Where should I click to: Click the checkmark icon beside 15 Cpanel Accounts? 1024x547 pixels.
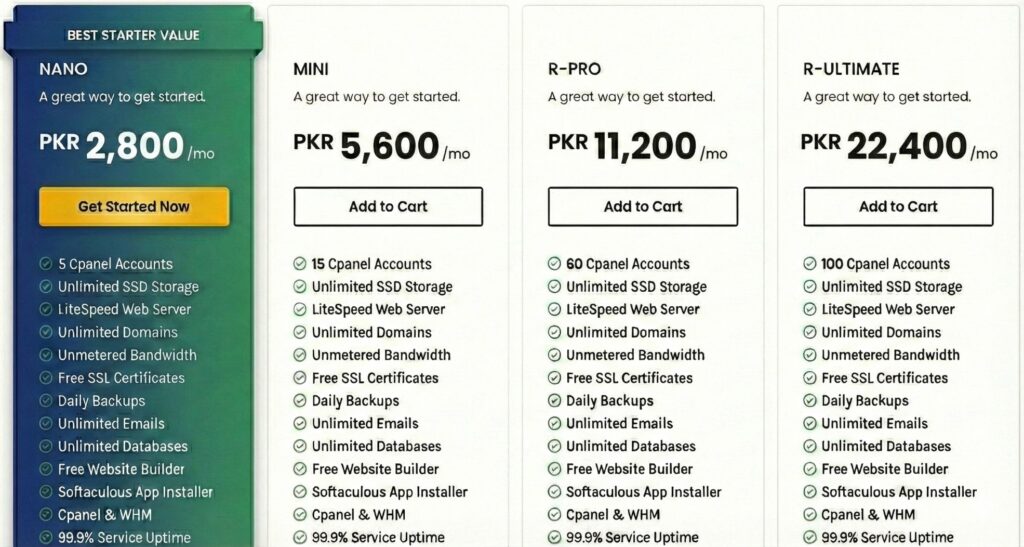click(x=300, y=264)
